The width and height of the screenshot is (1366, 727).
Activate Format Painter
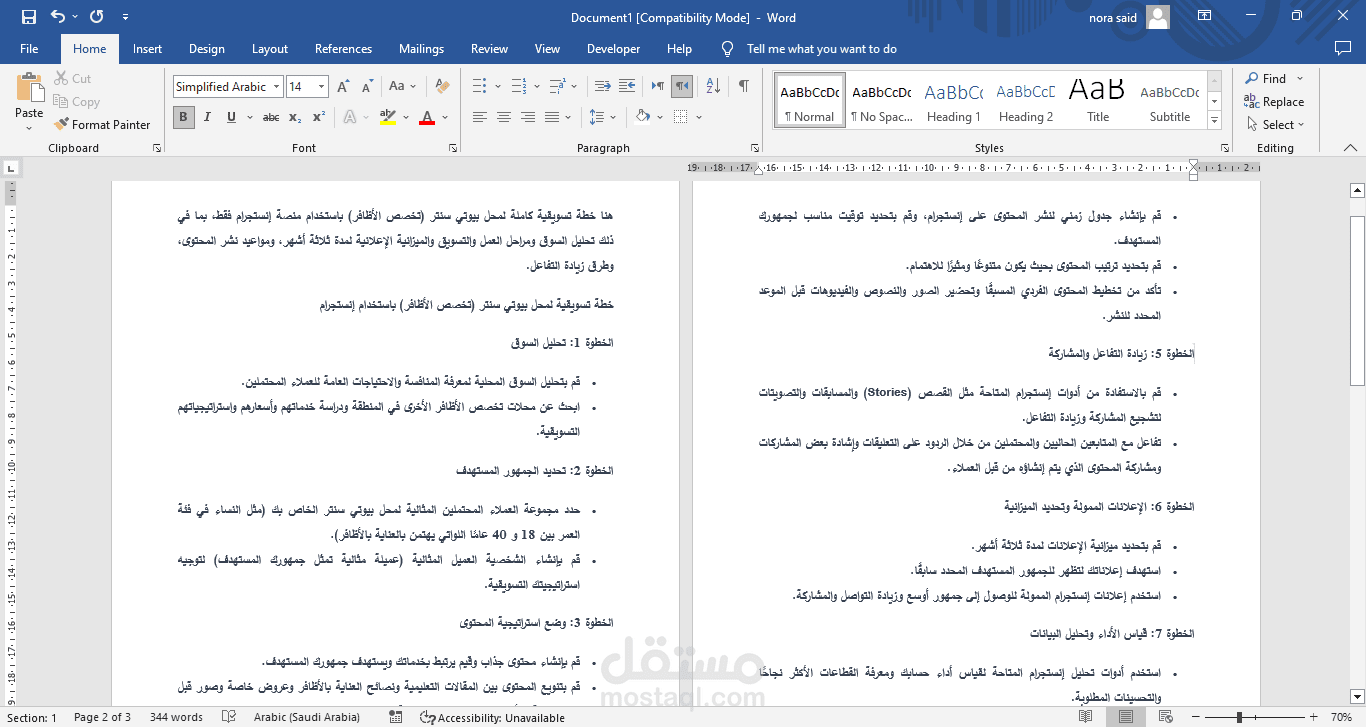coord(101,125)
